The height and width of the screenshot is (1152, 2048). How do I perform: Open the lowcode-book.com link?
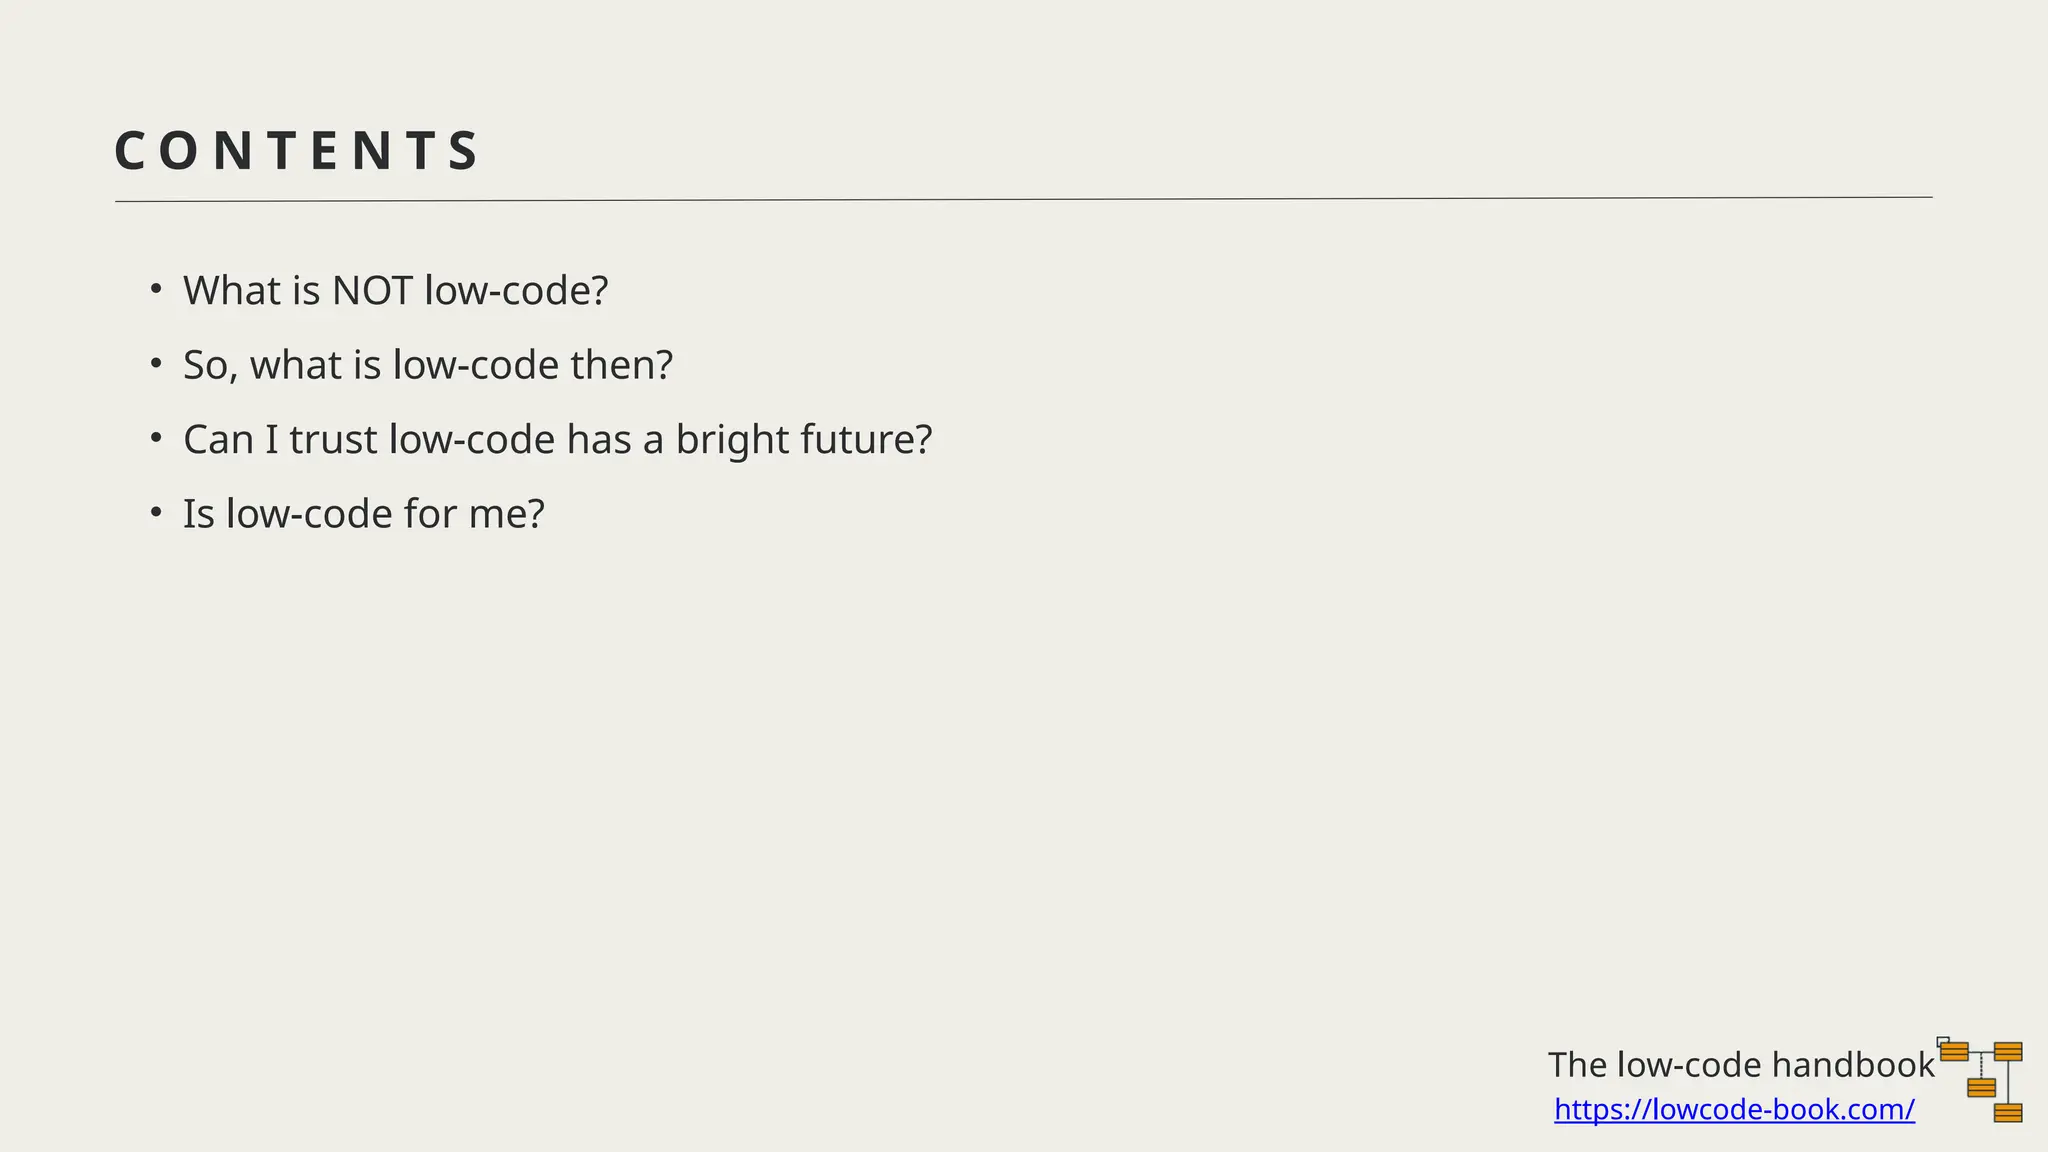[1734, 1109]
